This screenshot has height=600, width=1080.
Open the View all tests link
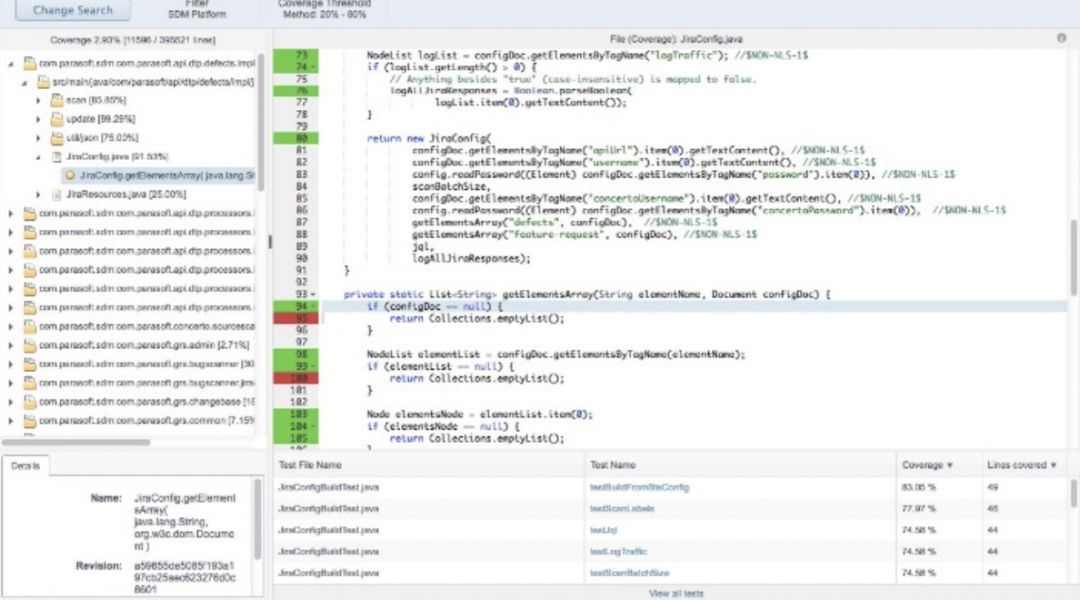tap(675, 593)
